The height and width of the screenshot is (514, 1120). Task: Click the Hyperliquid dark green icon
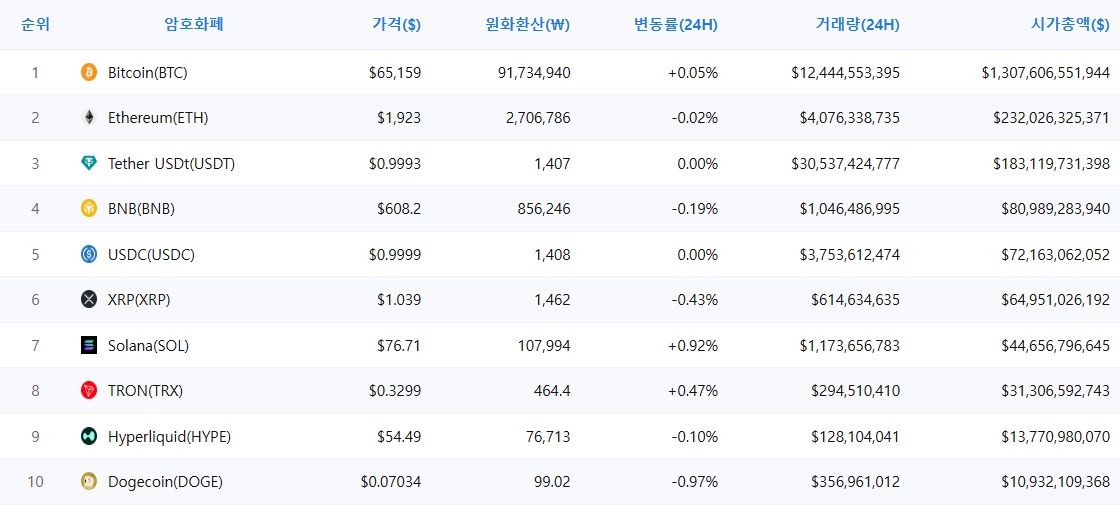click(89, 436)
